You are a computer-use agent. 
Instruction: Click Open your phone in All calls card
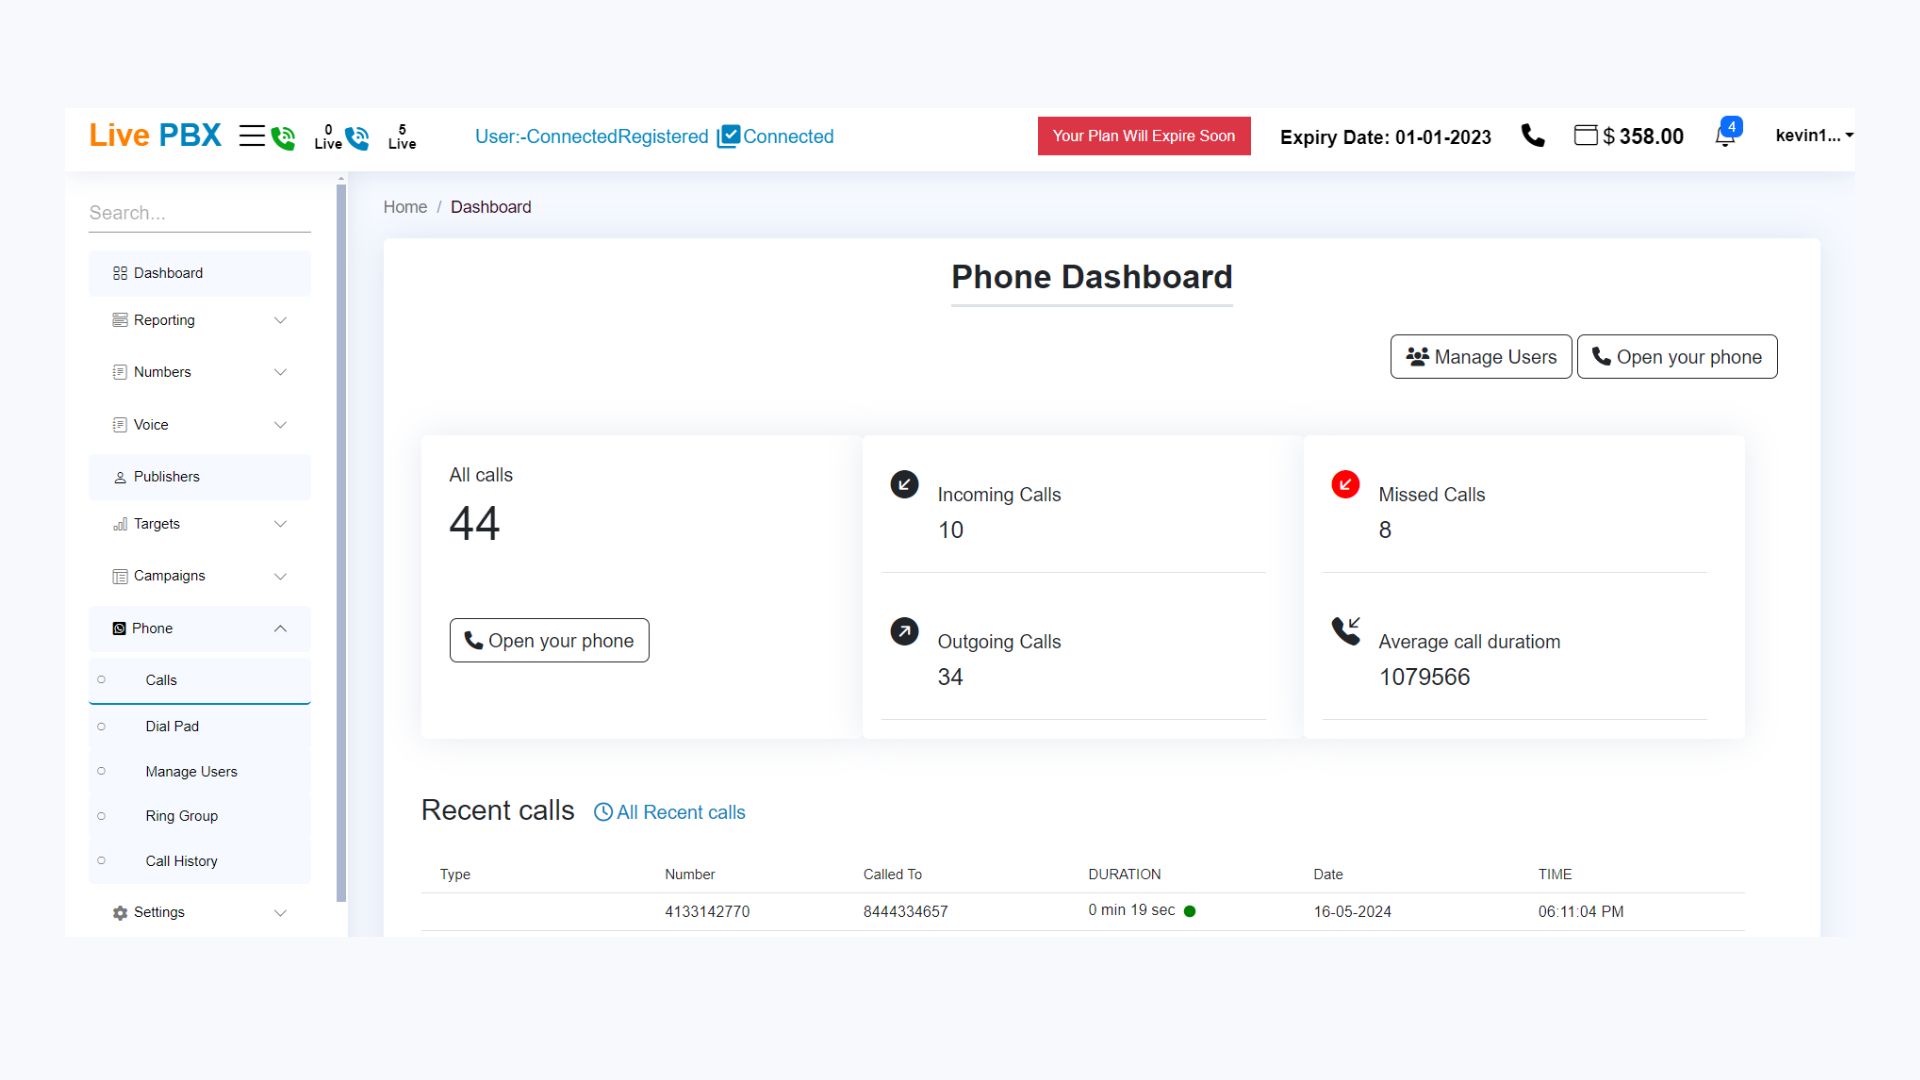(549, 640)
